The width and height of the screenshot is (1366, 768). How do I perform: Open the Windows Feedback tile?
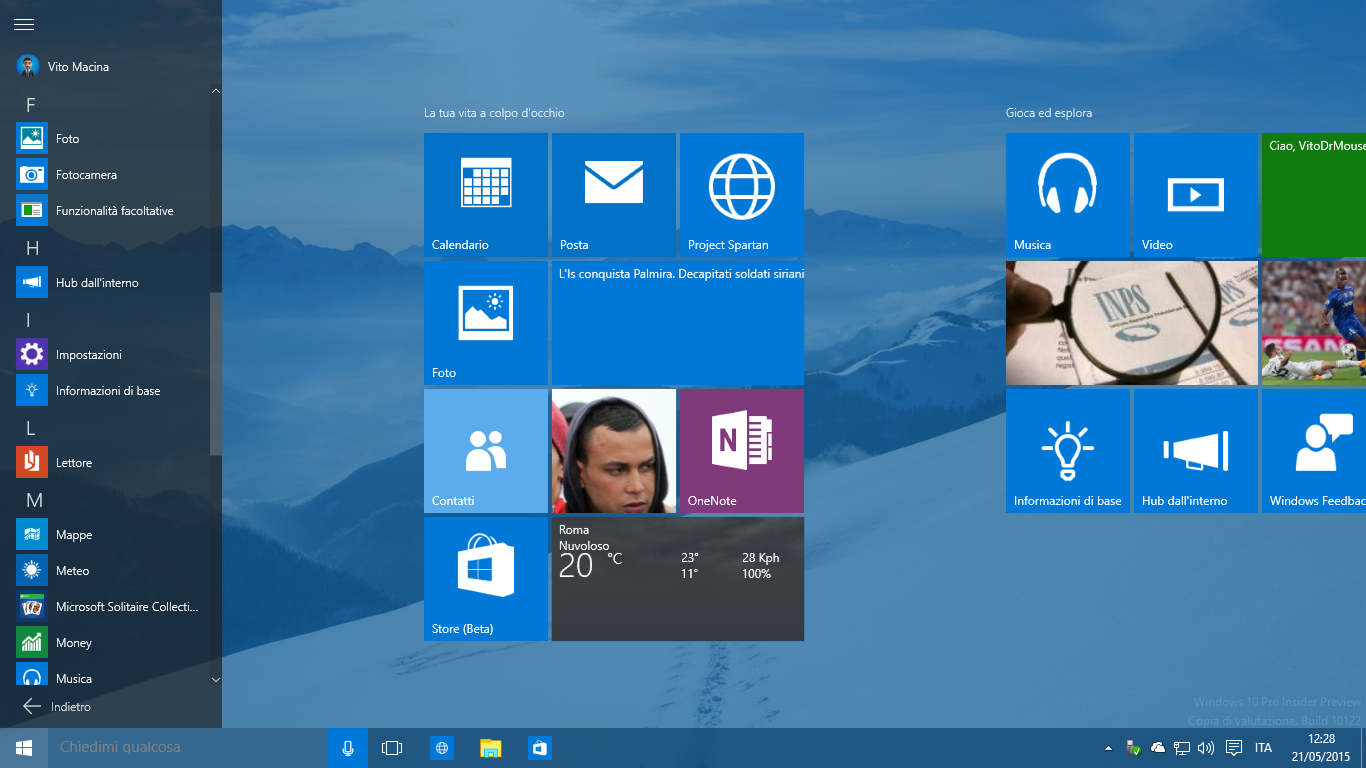[x=1314, y=451]
